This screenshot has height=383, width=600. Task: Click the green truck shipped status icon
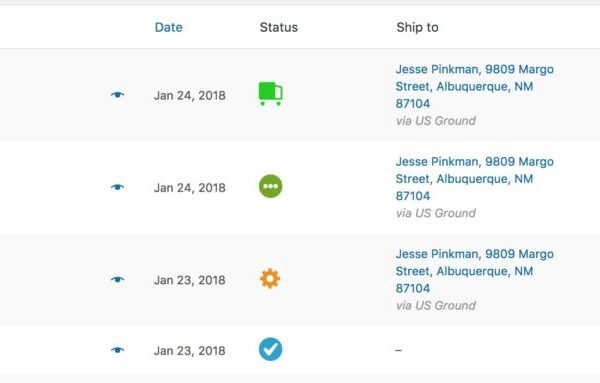[271, 94]
